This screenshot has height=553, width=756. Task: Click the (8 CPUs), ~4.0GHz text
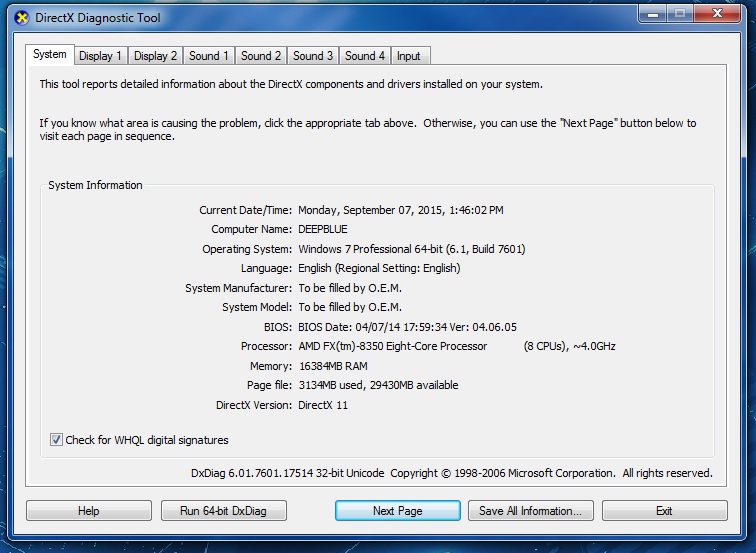point(569,346)
